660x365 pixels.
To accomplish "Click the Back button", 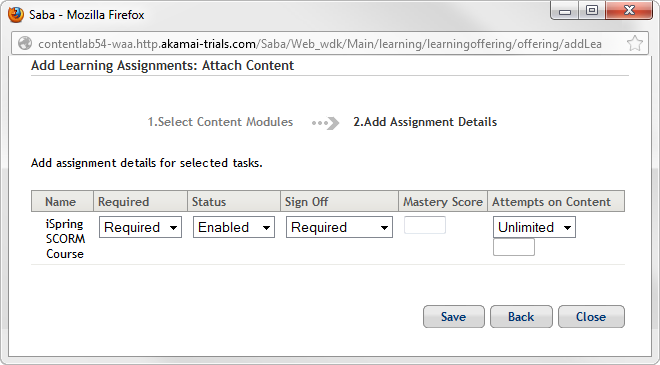I will pos(521,317).
